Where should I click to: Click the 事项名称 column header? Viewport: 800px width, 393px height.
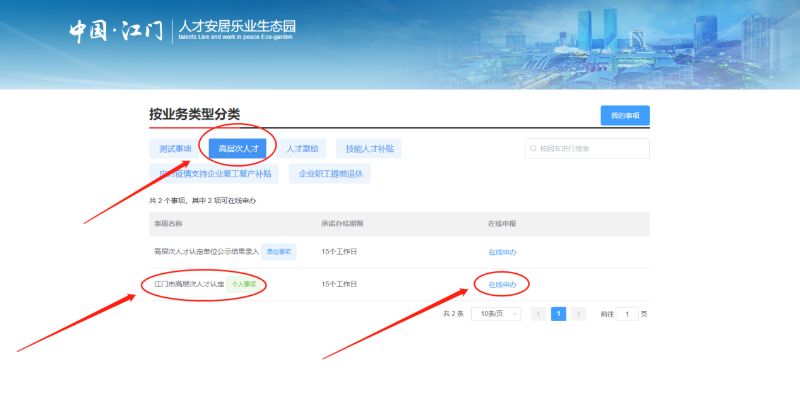coord(168,224)
